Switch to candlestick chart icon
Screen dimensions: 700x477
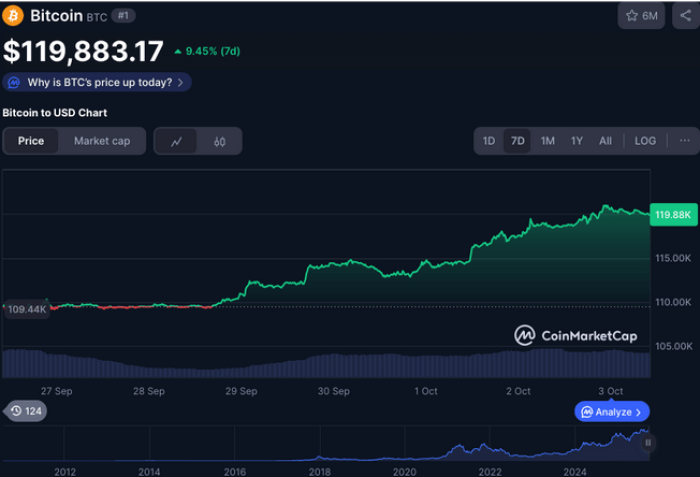pyautogui.click(x=219, y=141)
